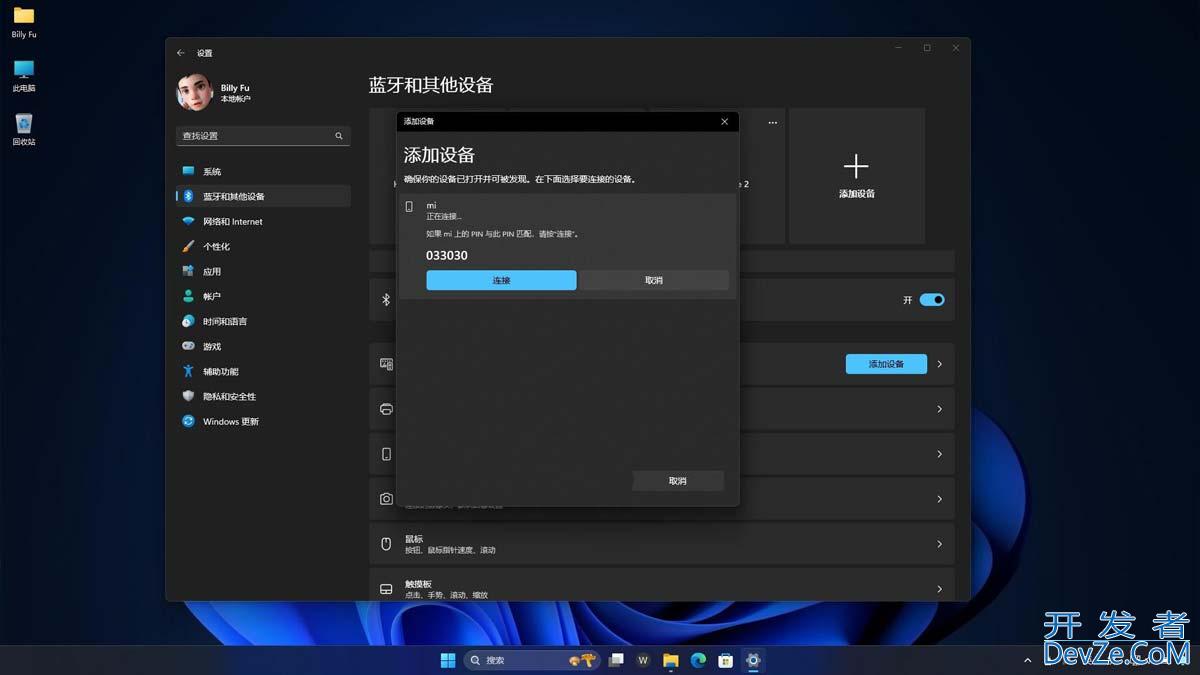Open 辅助功能 settings
Screen dimensions: 1200x675
point(263,371)
